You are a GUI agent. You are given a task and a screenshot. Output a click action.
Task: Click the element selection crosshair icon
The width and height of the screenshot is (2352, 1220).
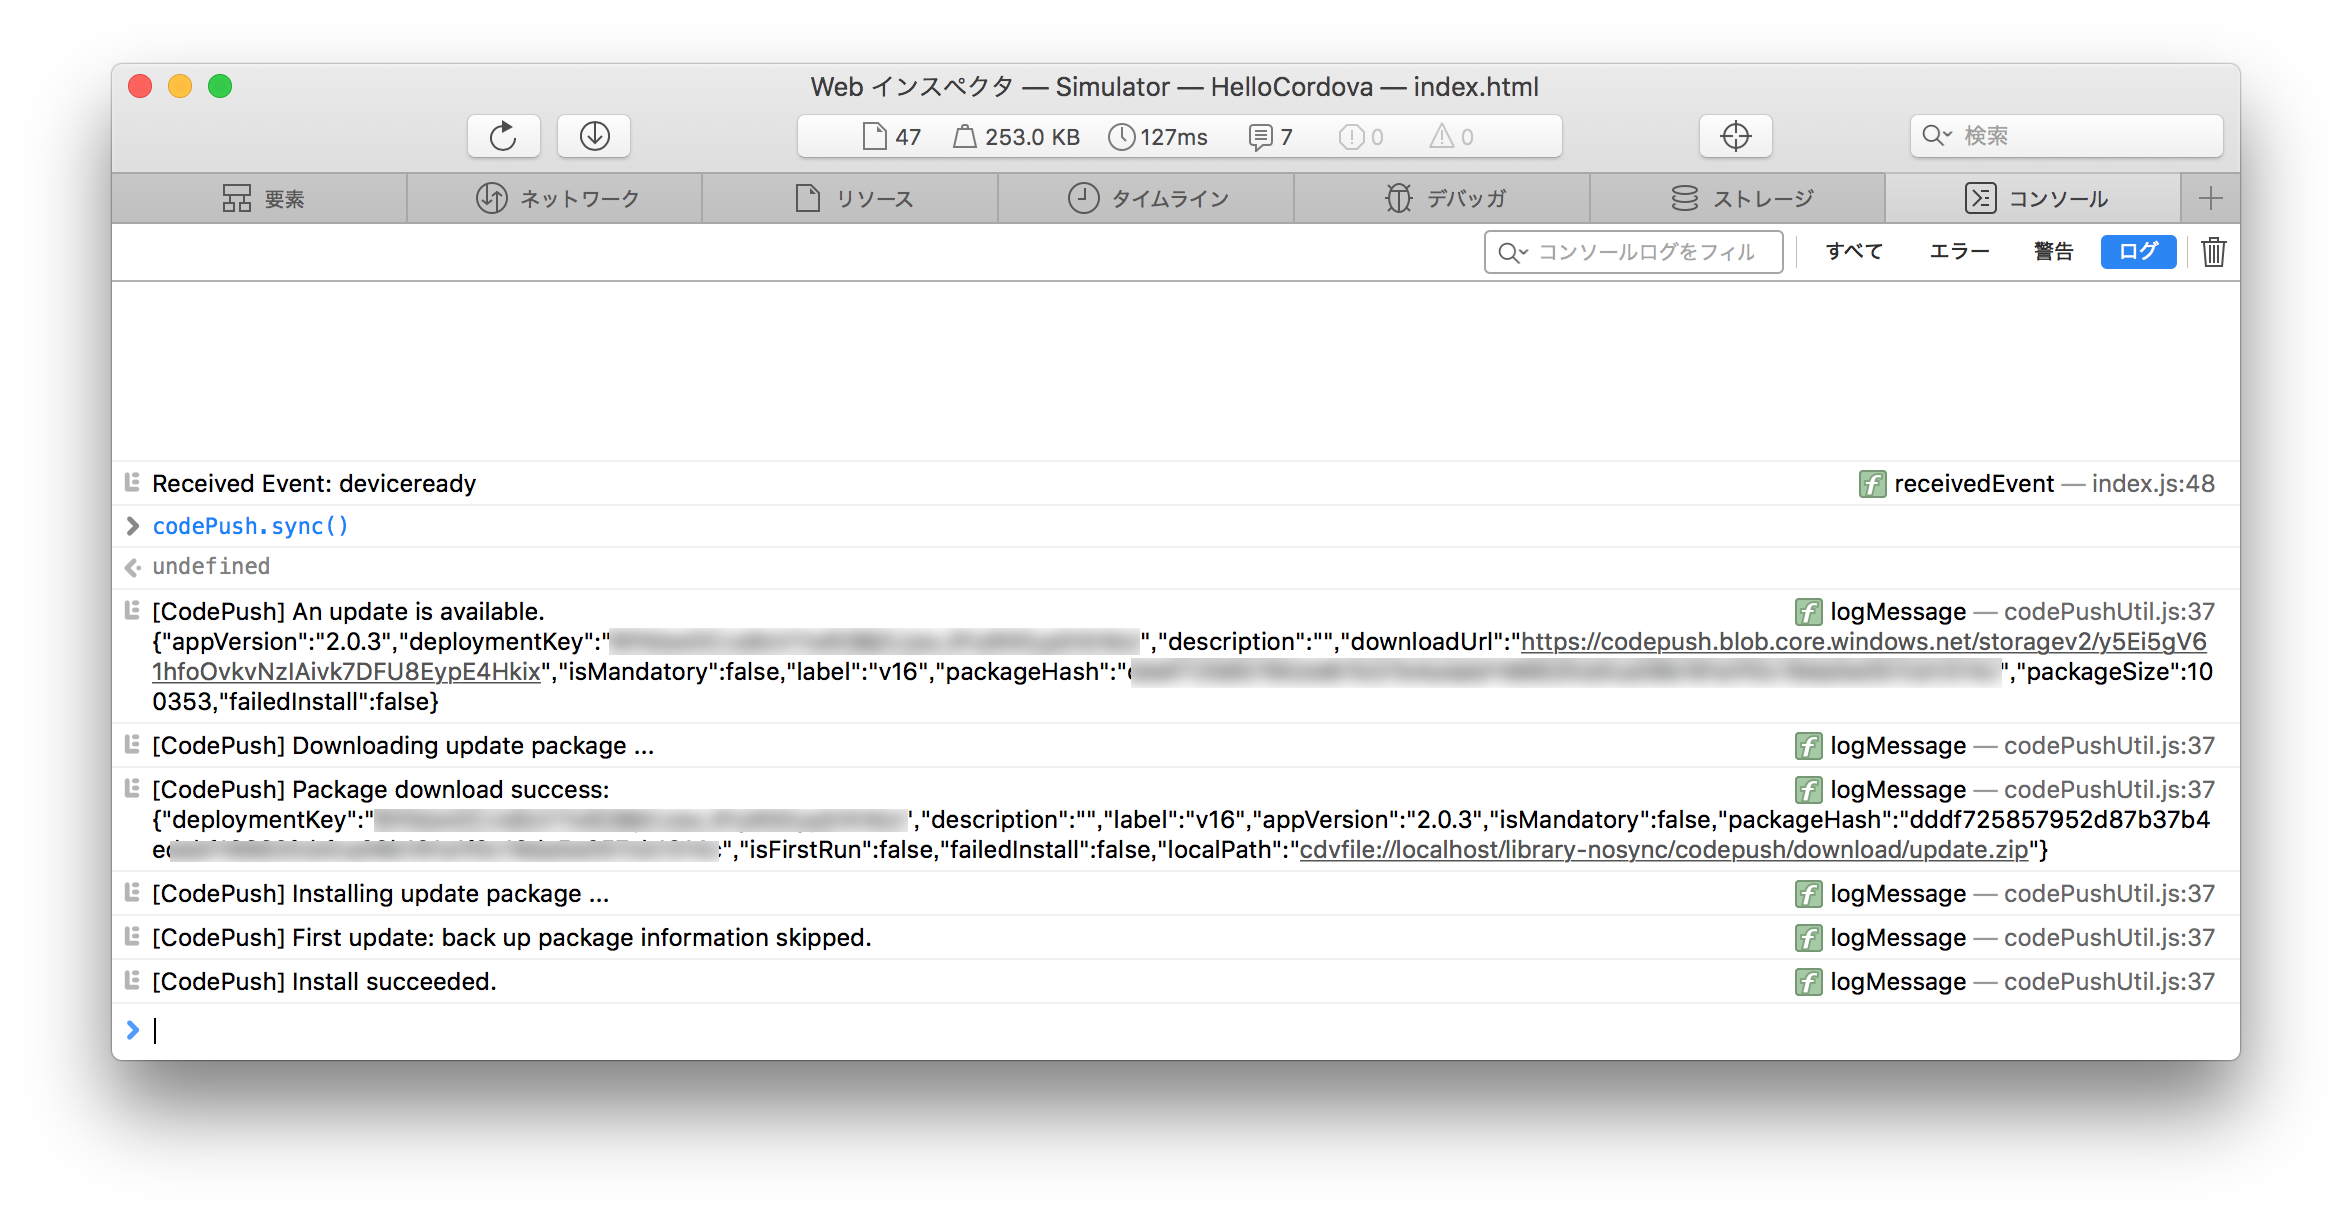(x=1735, y=136)
